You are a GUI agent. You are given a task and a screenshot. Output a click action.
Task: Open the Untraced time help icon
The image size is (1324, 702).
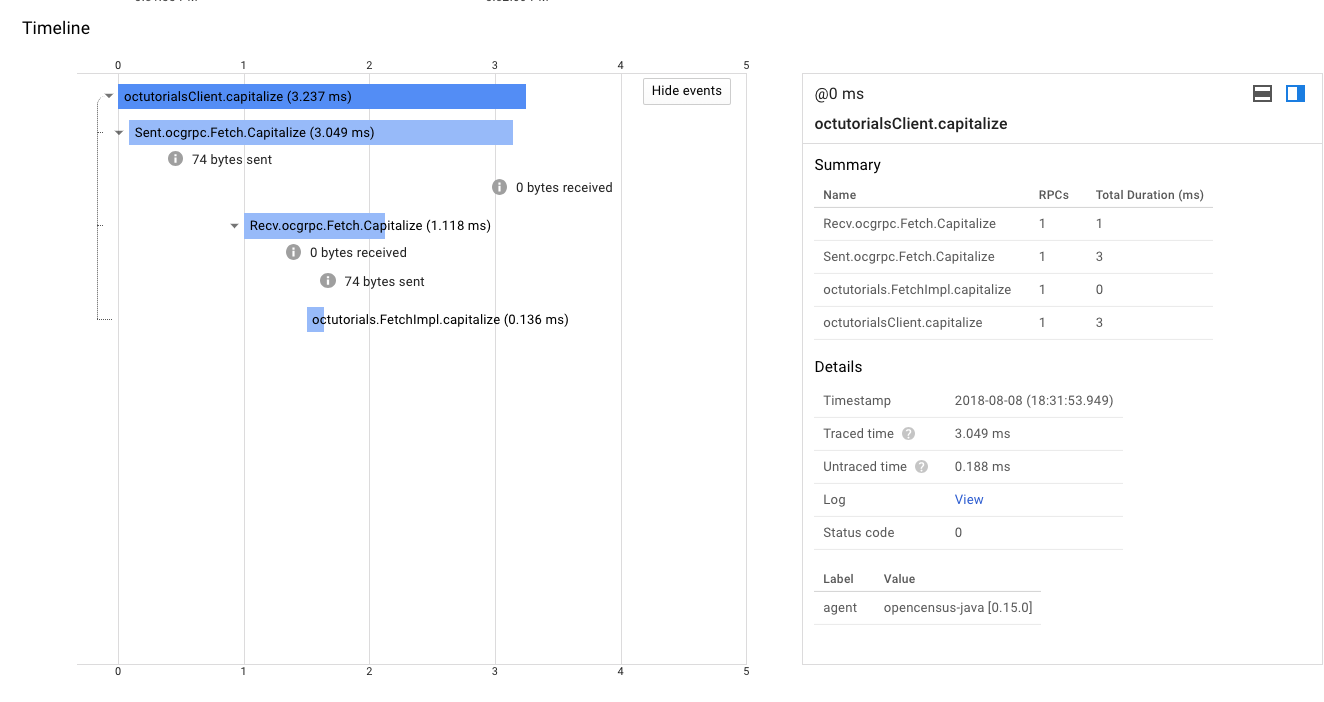(x=921, y=467)
